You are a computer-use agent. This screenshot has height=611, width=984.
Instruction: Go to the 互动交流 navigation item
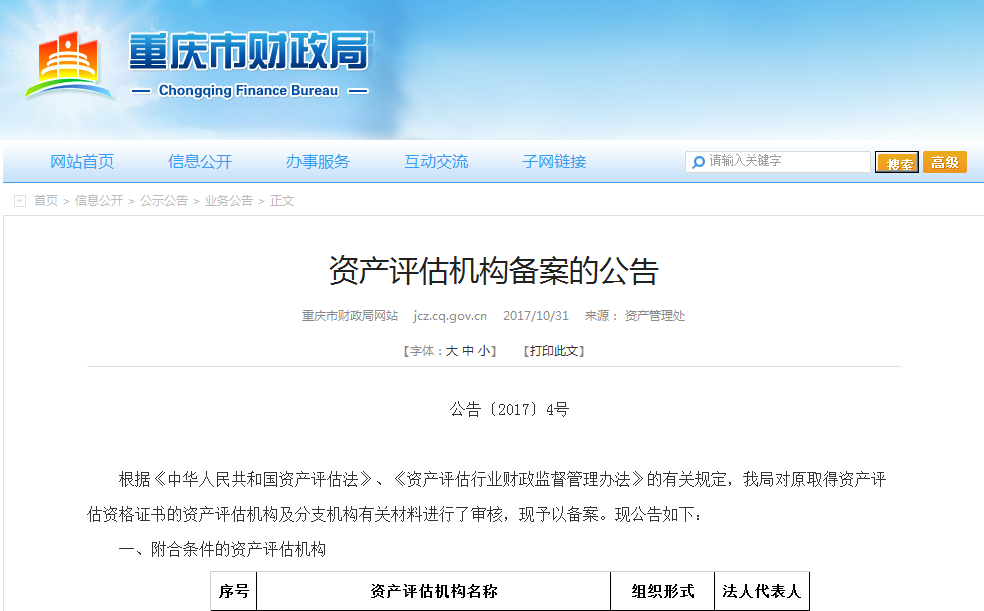click(x=436, y=162)
